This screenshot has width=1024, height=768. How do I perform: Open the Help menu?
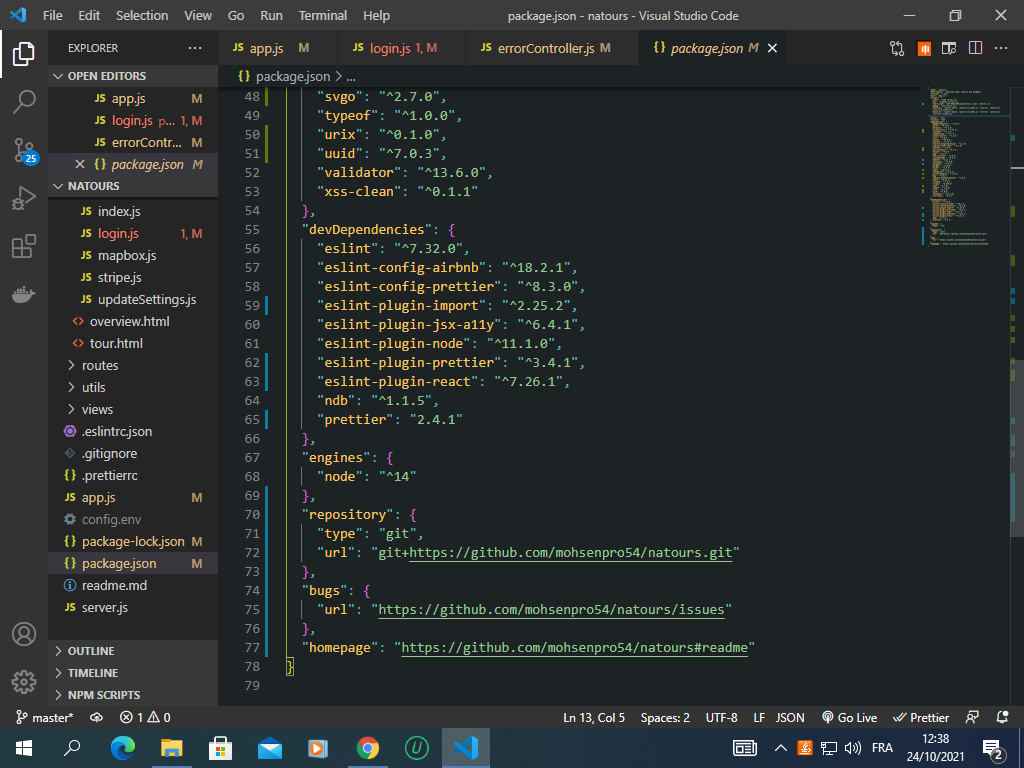tap(376, 15)
